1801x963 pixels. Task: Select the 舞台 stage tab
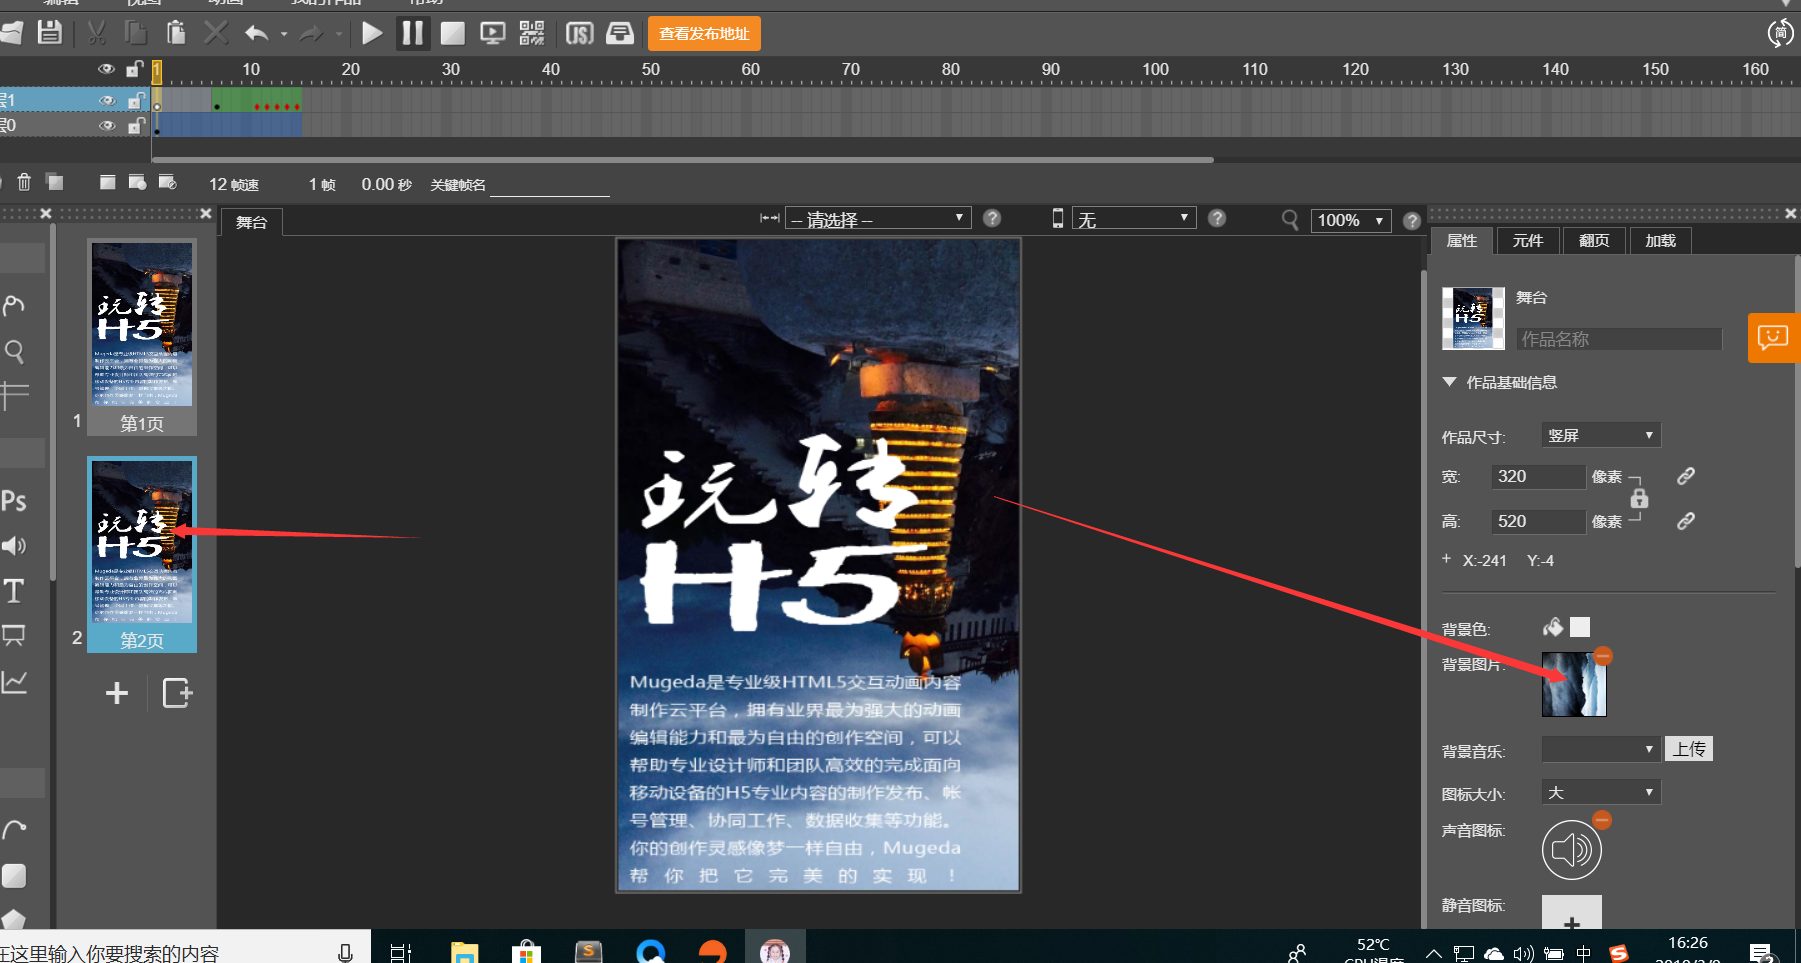pos(252,222)
